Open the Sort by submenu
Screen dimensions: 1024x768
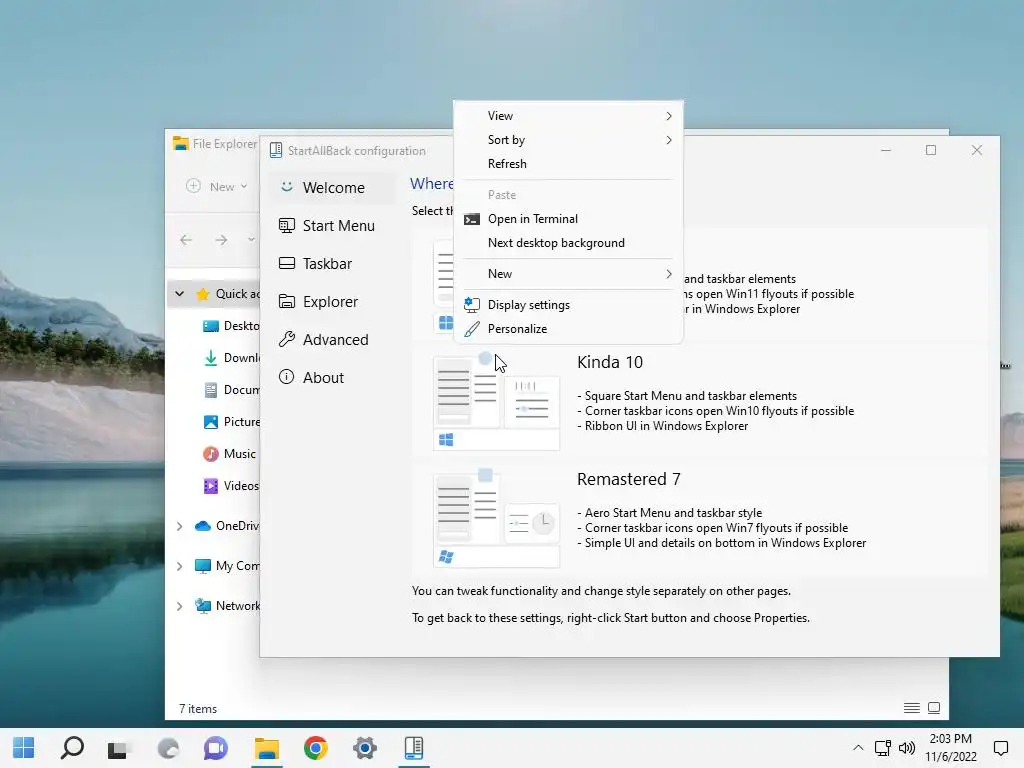(568, 140)
